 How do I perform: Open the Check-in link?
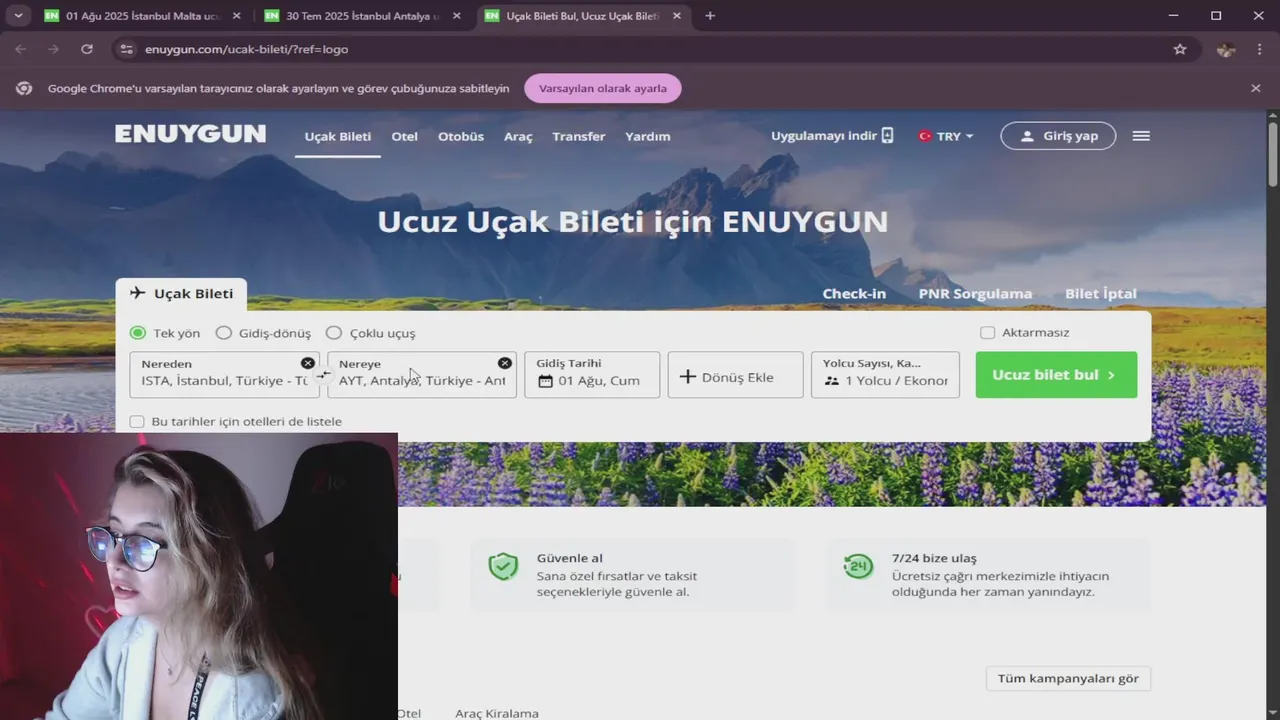854,293
